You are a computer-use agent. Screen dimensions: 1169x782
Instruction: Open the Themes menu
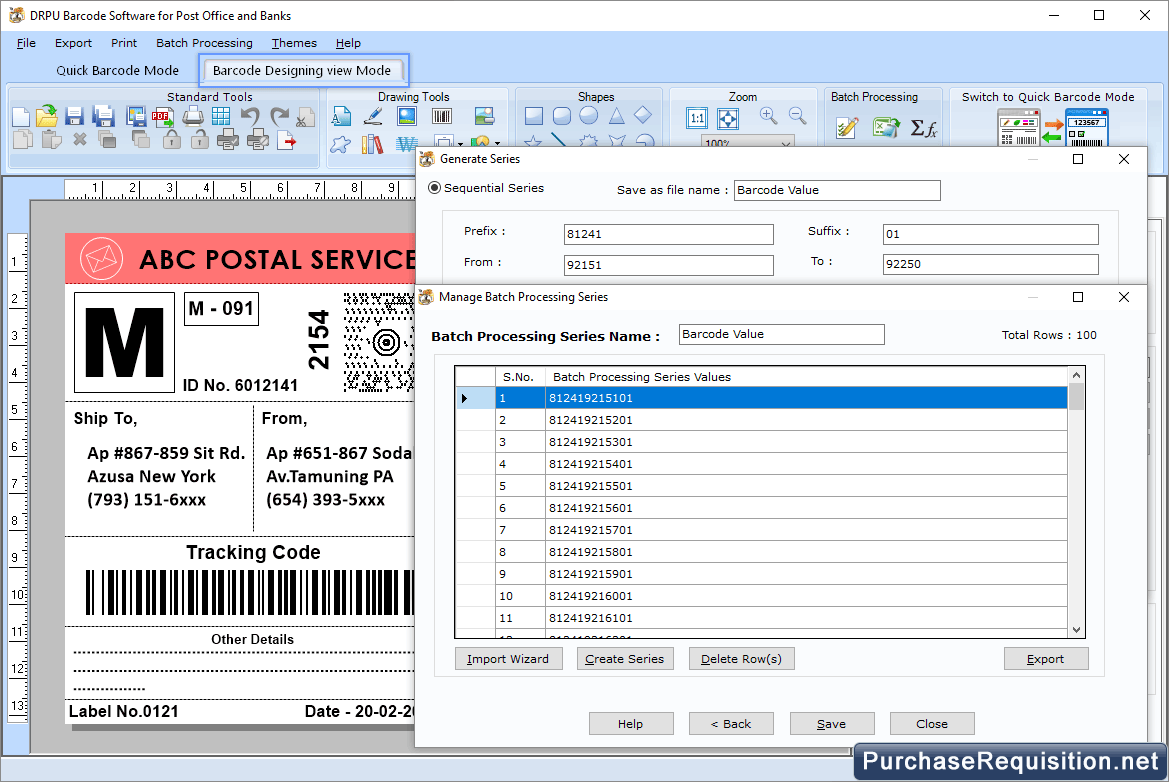[294, 43]
